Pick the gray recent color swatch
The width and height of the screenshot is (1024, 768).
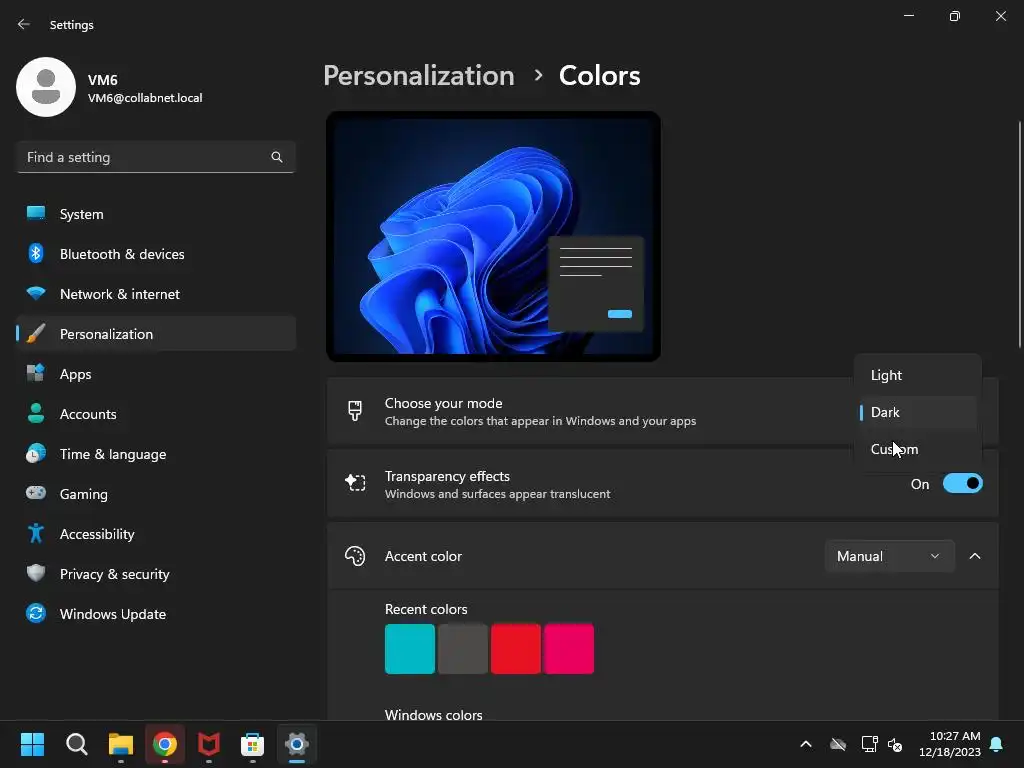pyautogui.click(x=462, y=648)
